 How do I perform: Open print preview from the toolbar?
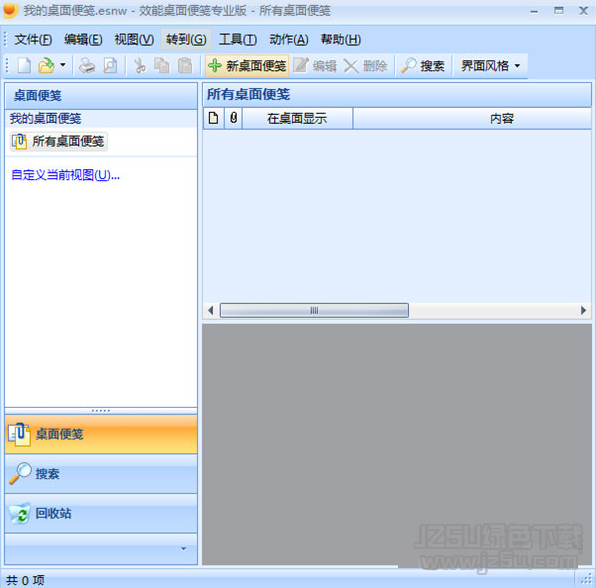[110, 66]
